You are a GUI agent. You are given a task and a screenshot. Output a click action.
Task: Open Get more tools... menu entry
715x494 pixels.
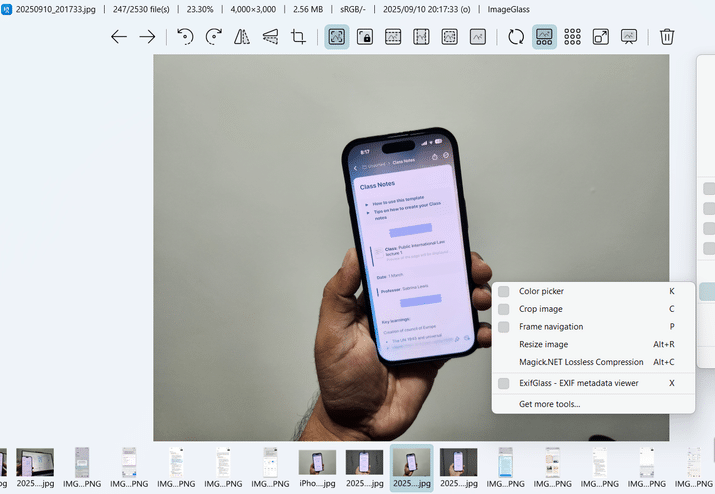click(x=593, y=404)
